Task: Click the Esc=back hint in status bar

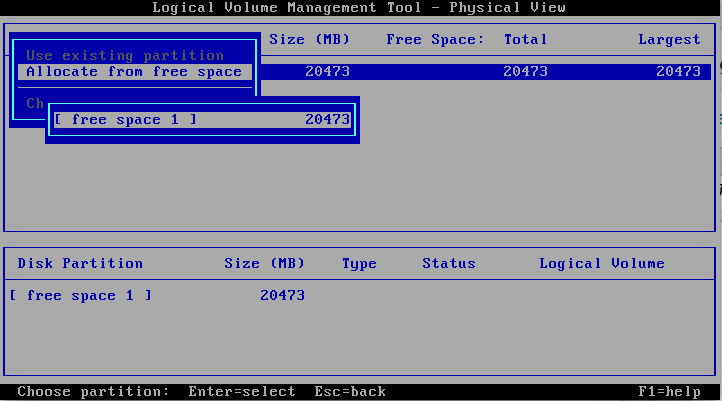Action: pyautogui.click(x=350, y=392)
